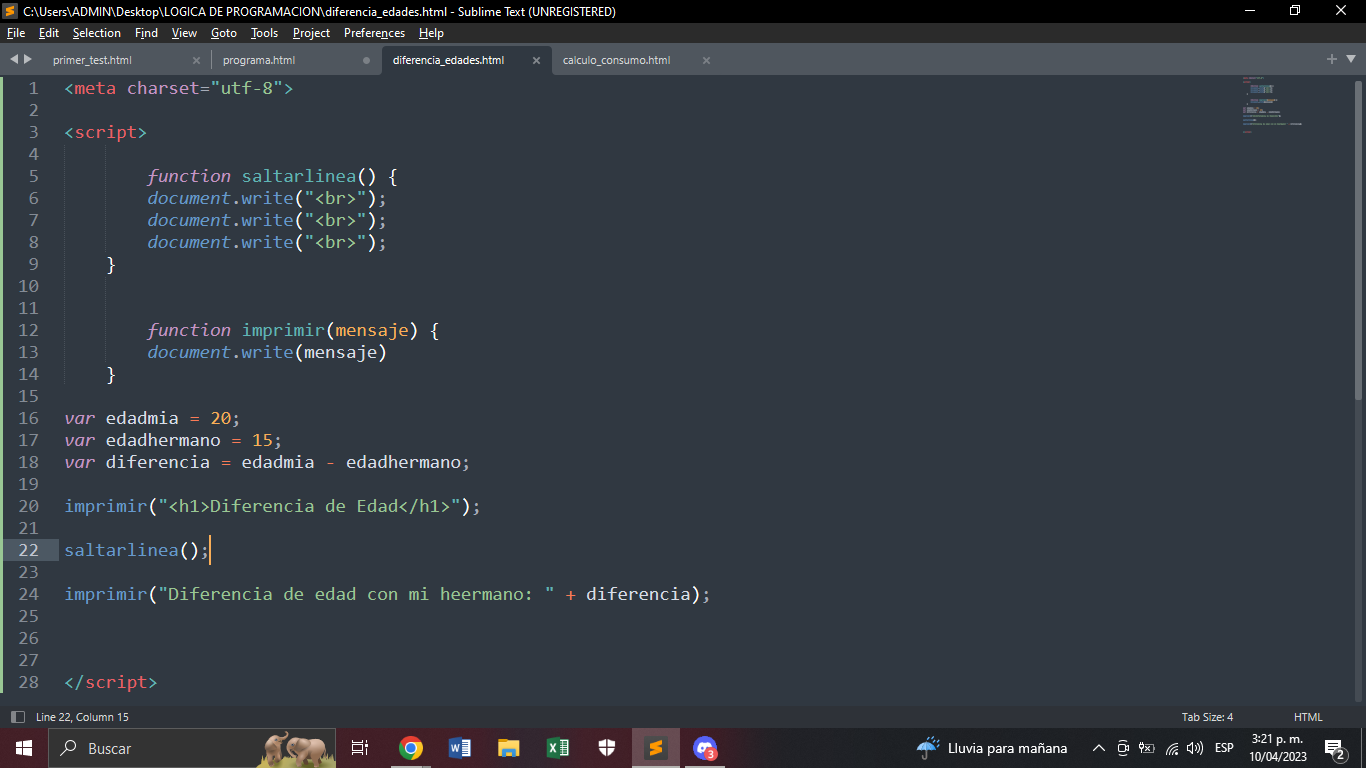Open the Wi-Fi network tray icon
This screenshot has width=1366, height=768.
pyautogui.click(x=1171, y=748)
